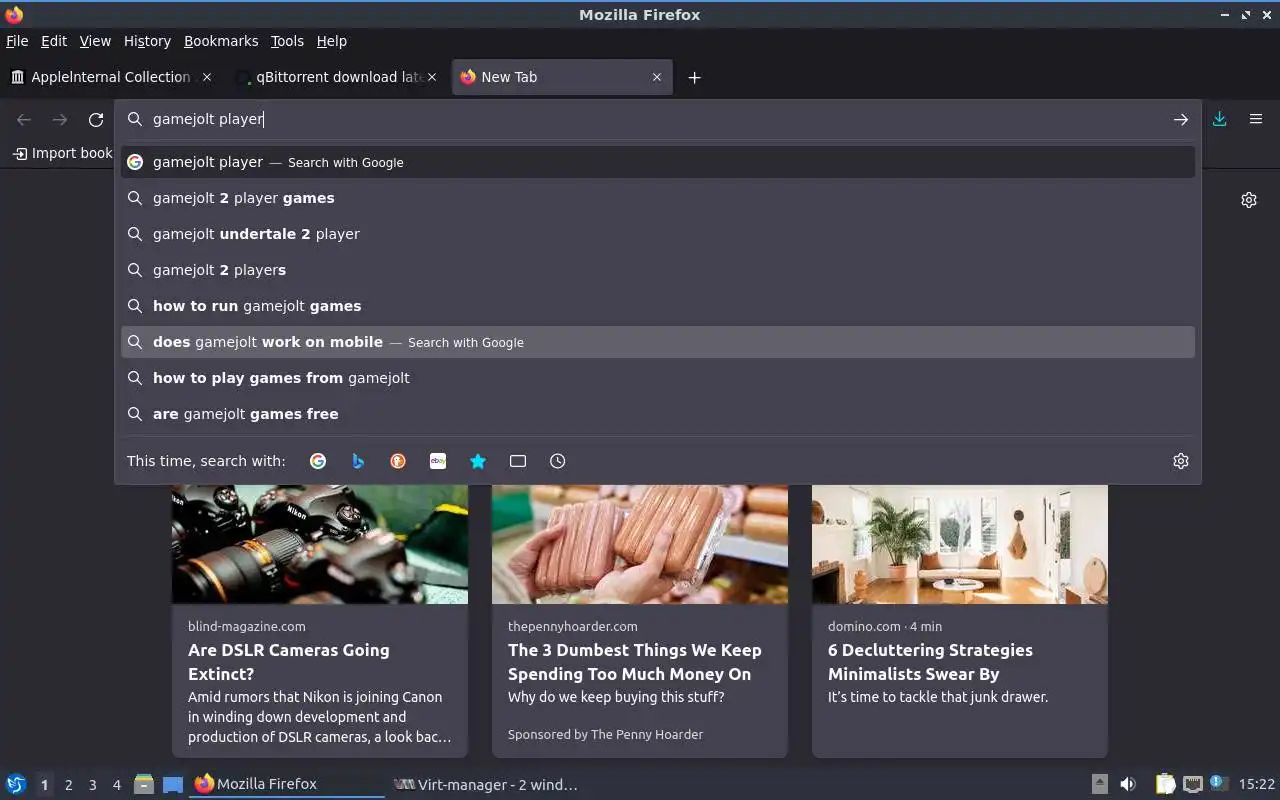Switch to workspace 4 in taskbar
Image resolution: width=1280 pixels, height=800 pixels.
[117, 785]
